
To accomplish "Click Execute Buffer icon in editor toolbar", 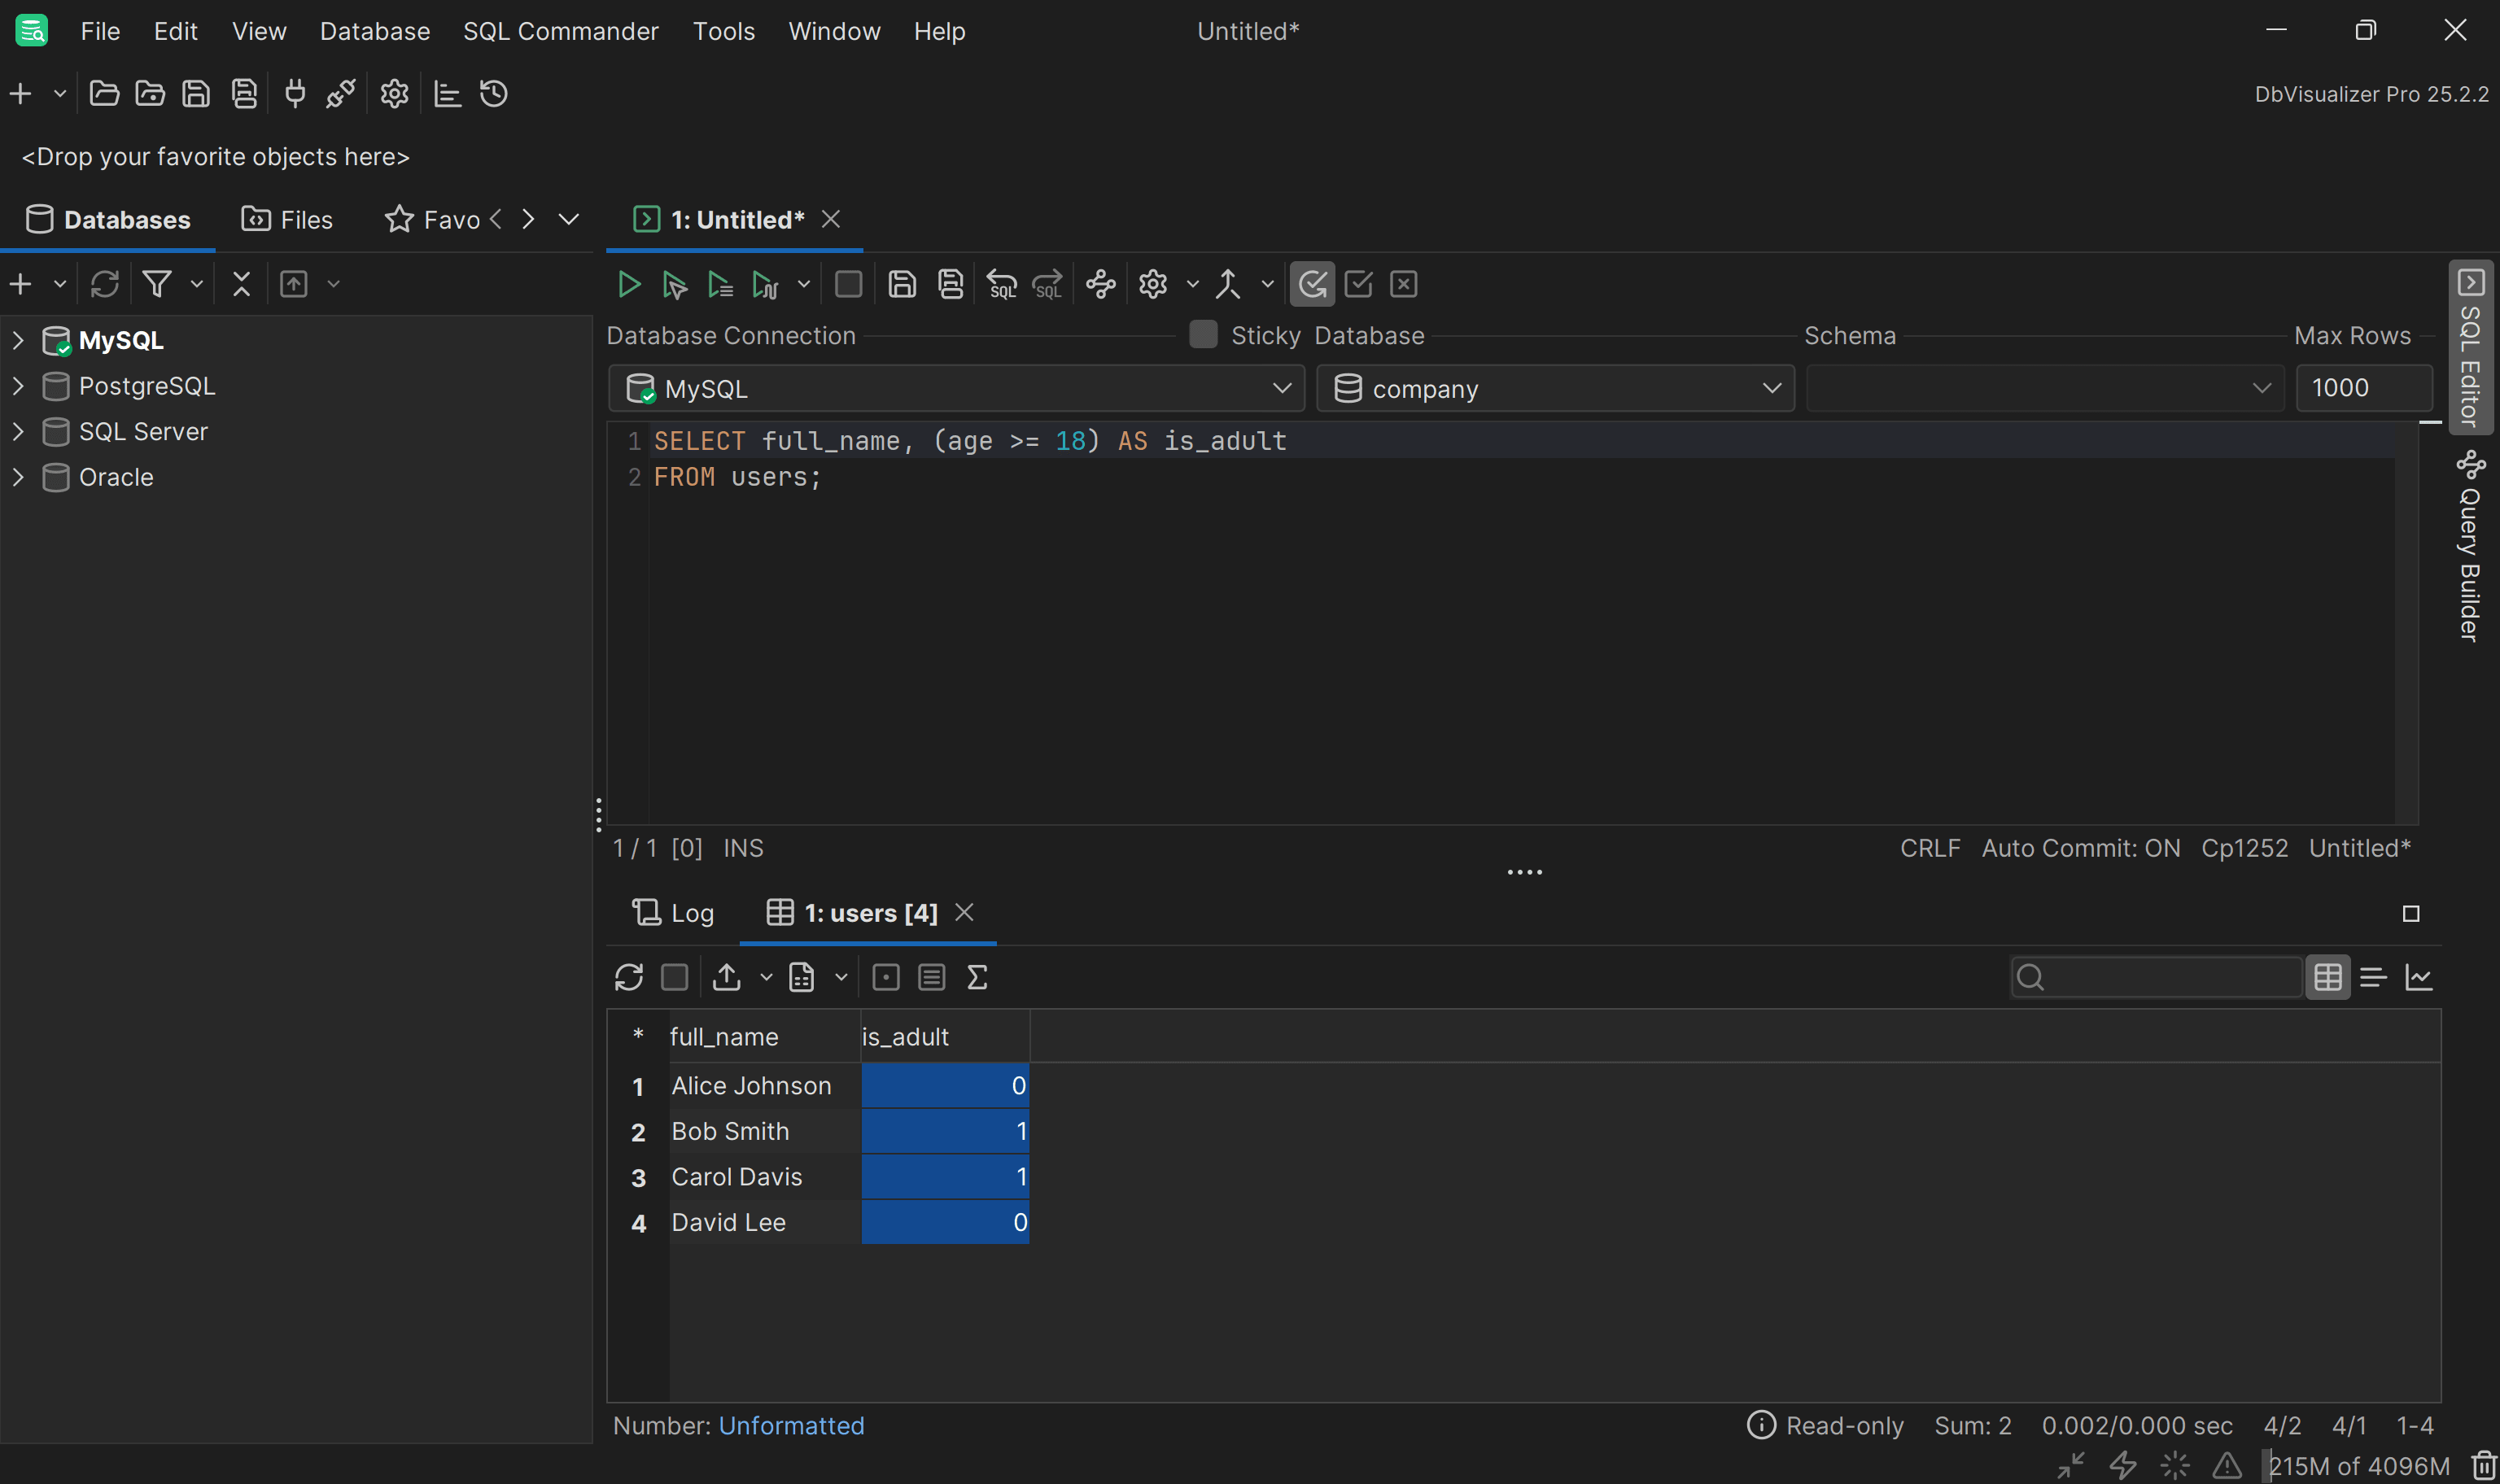I will [x=720, y=285].
